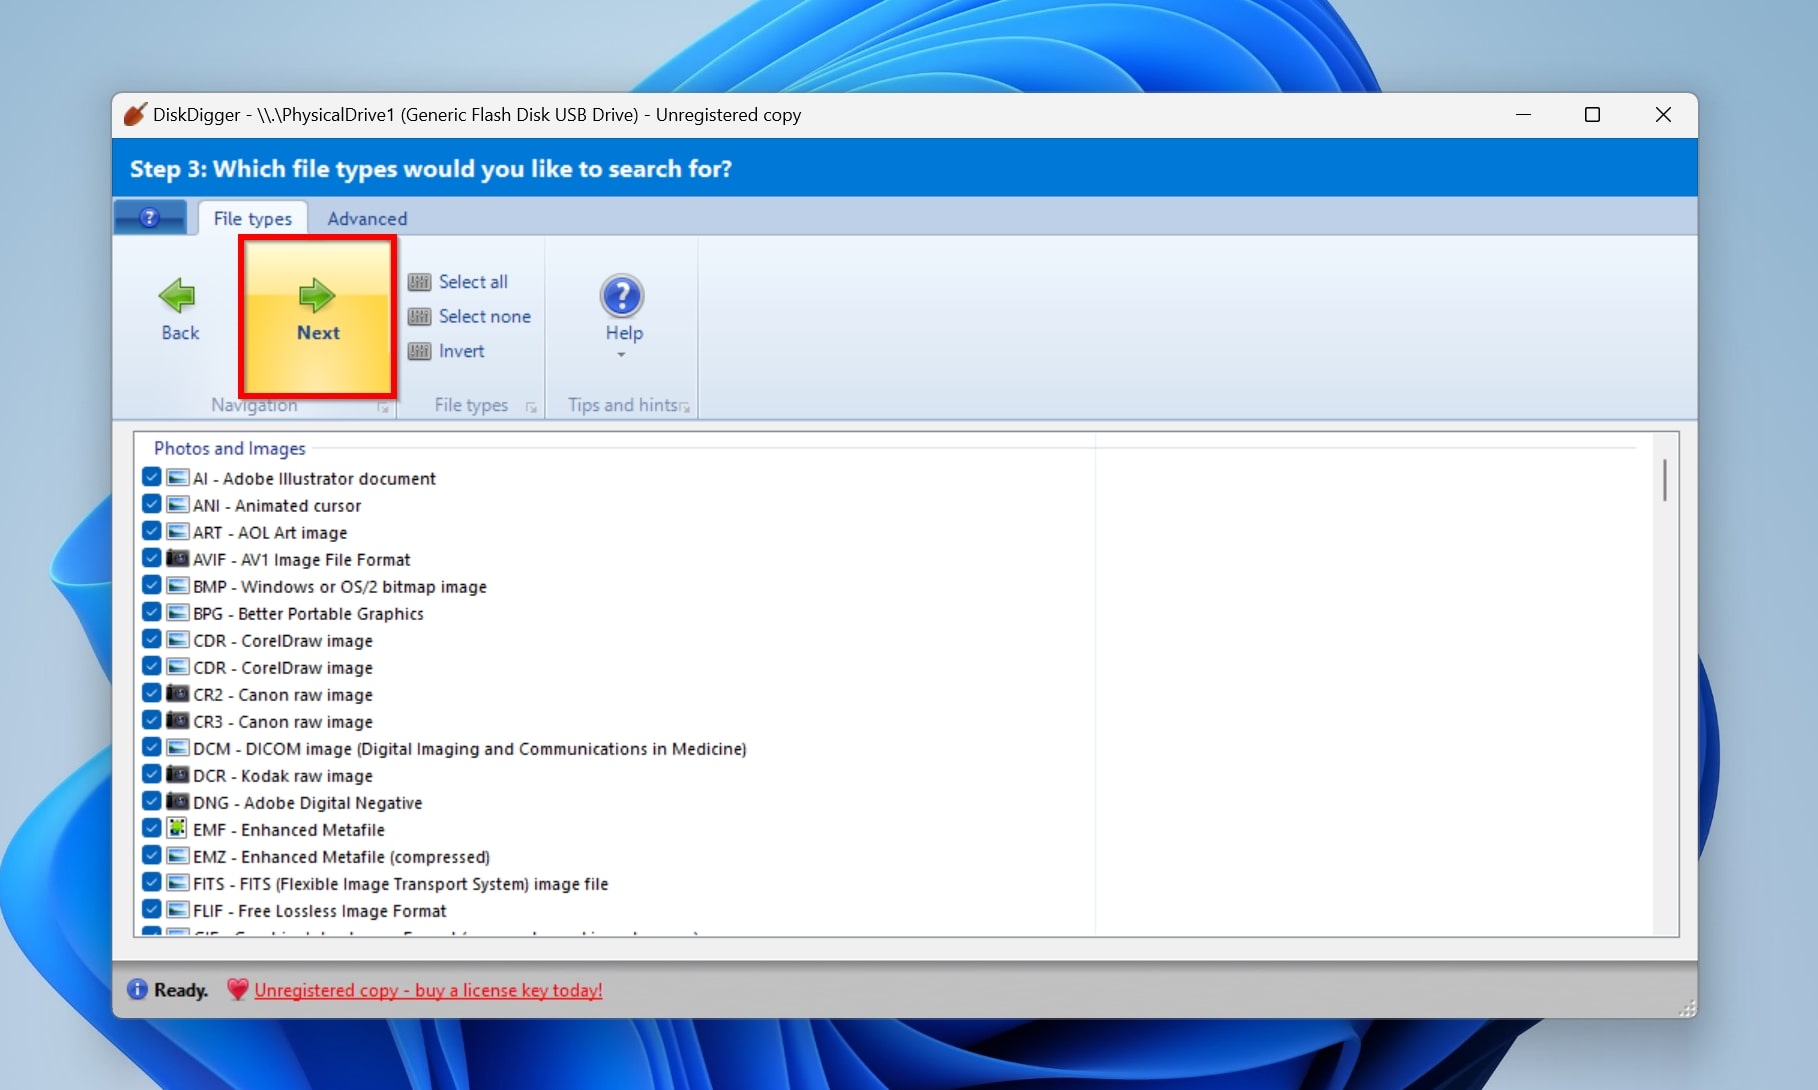Uncheck ART - AOL Art image checkbox
The image size is (1818, 1090).
click(152, 531)
